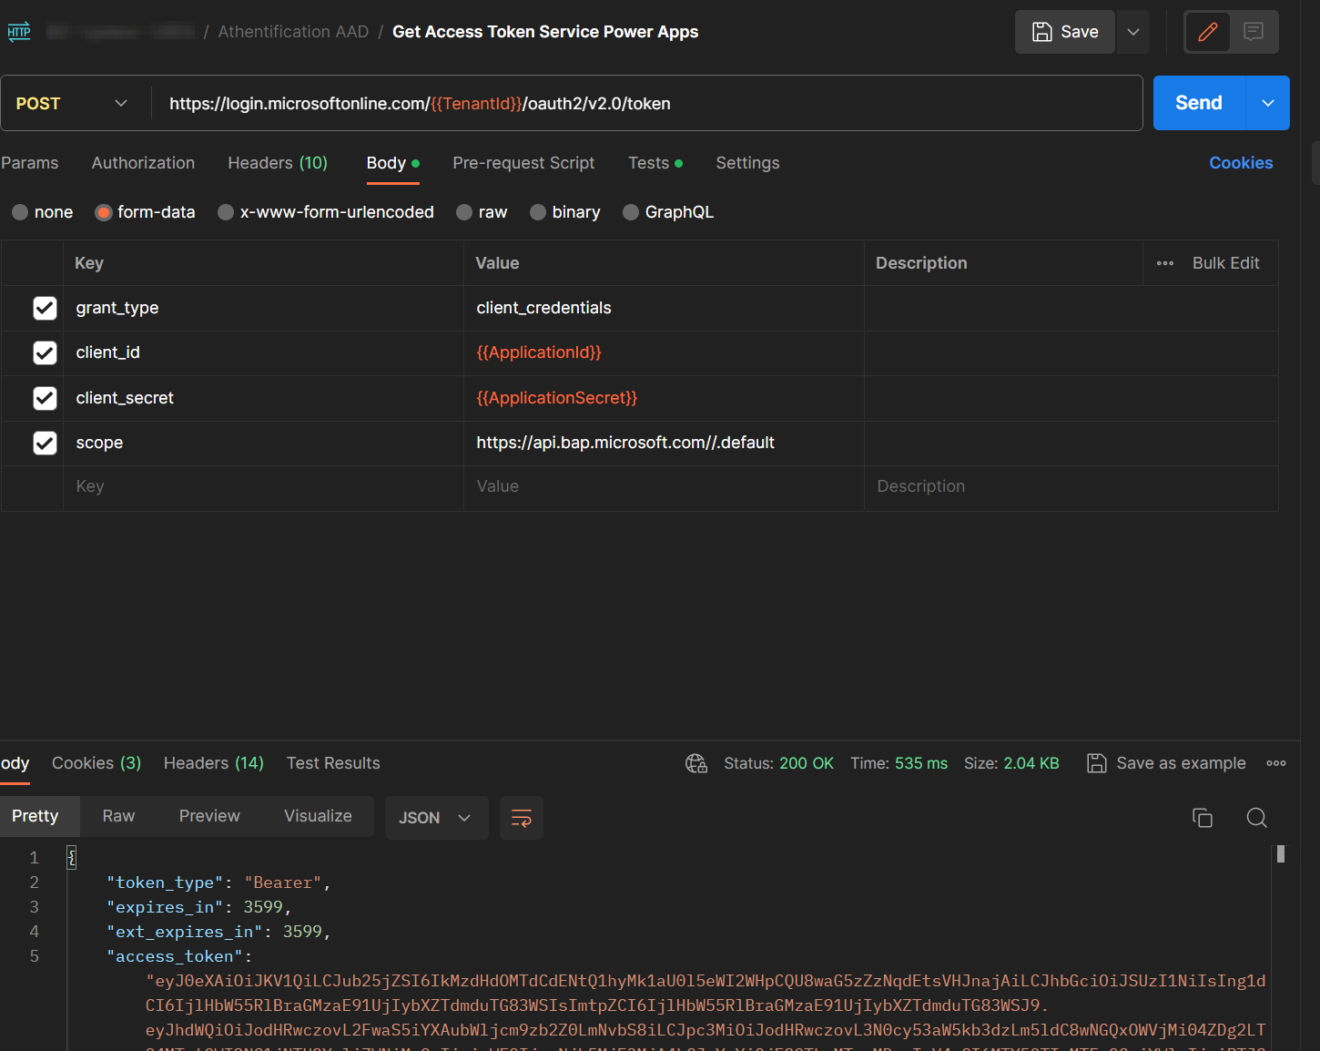Viewport: 1320px width, 1051px height.
Task: Open more actions with the ellipsis near Bulk Edit
Action: (x=1164, y=262)
